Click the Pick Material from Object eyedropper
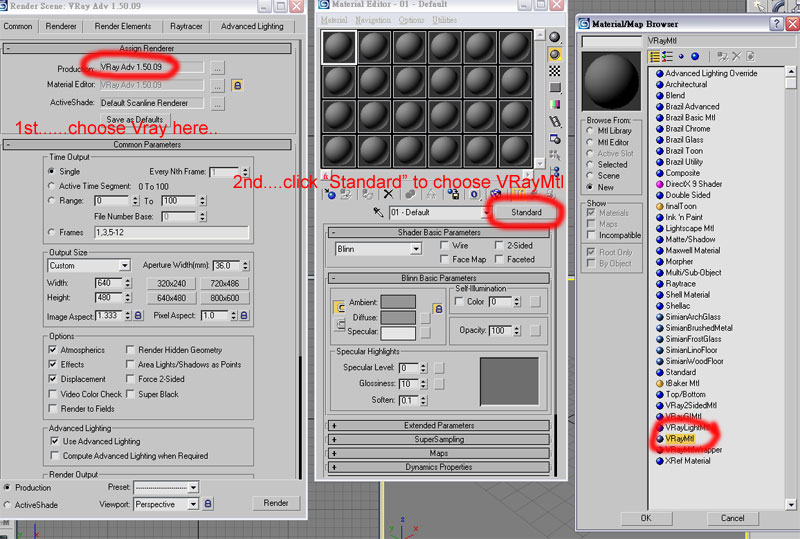Image resolution: width=800 pixels, height=539 pixels. 378,212
